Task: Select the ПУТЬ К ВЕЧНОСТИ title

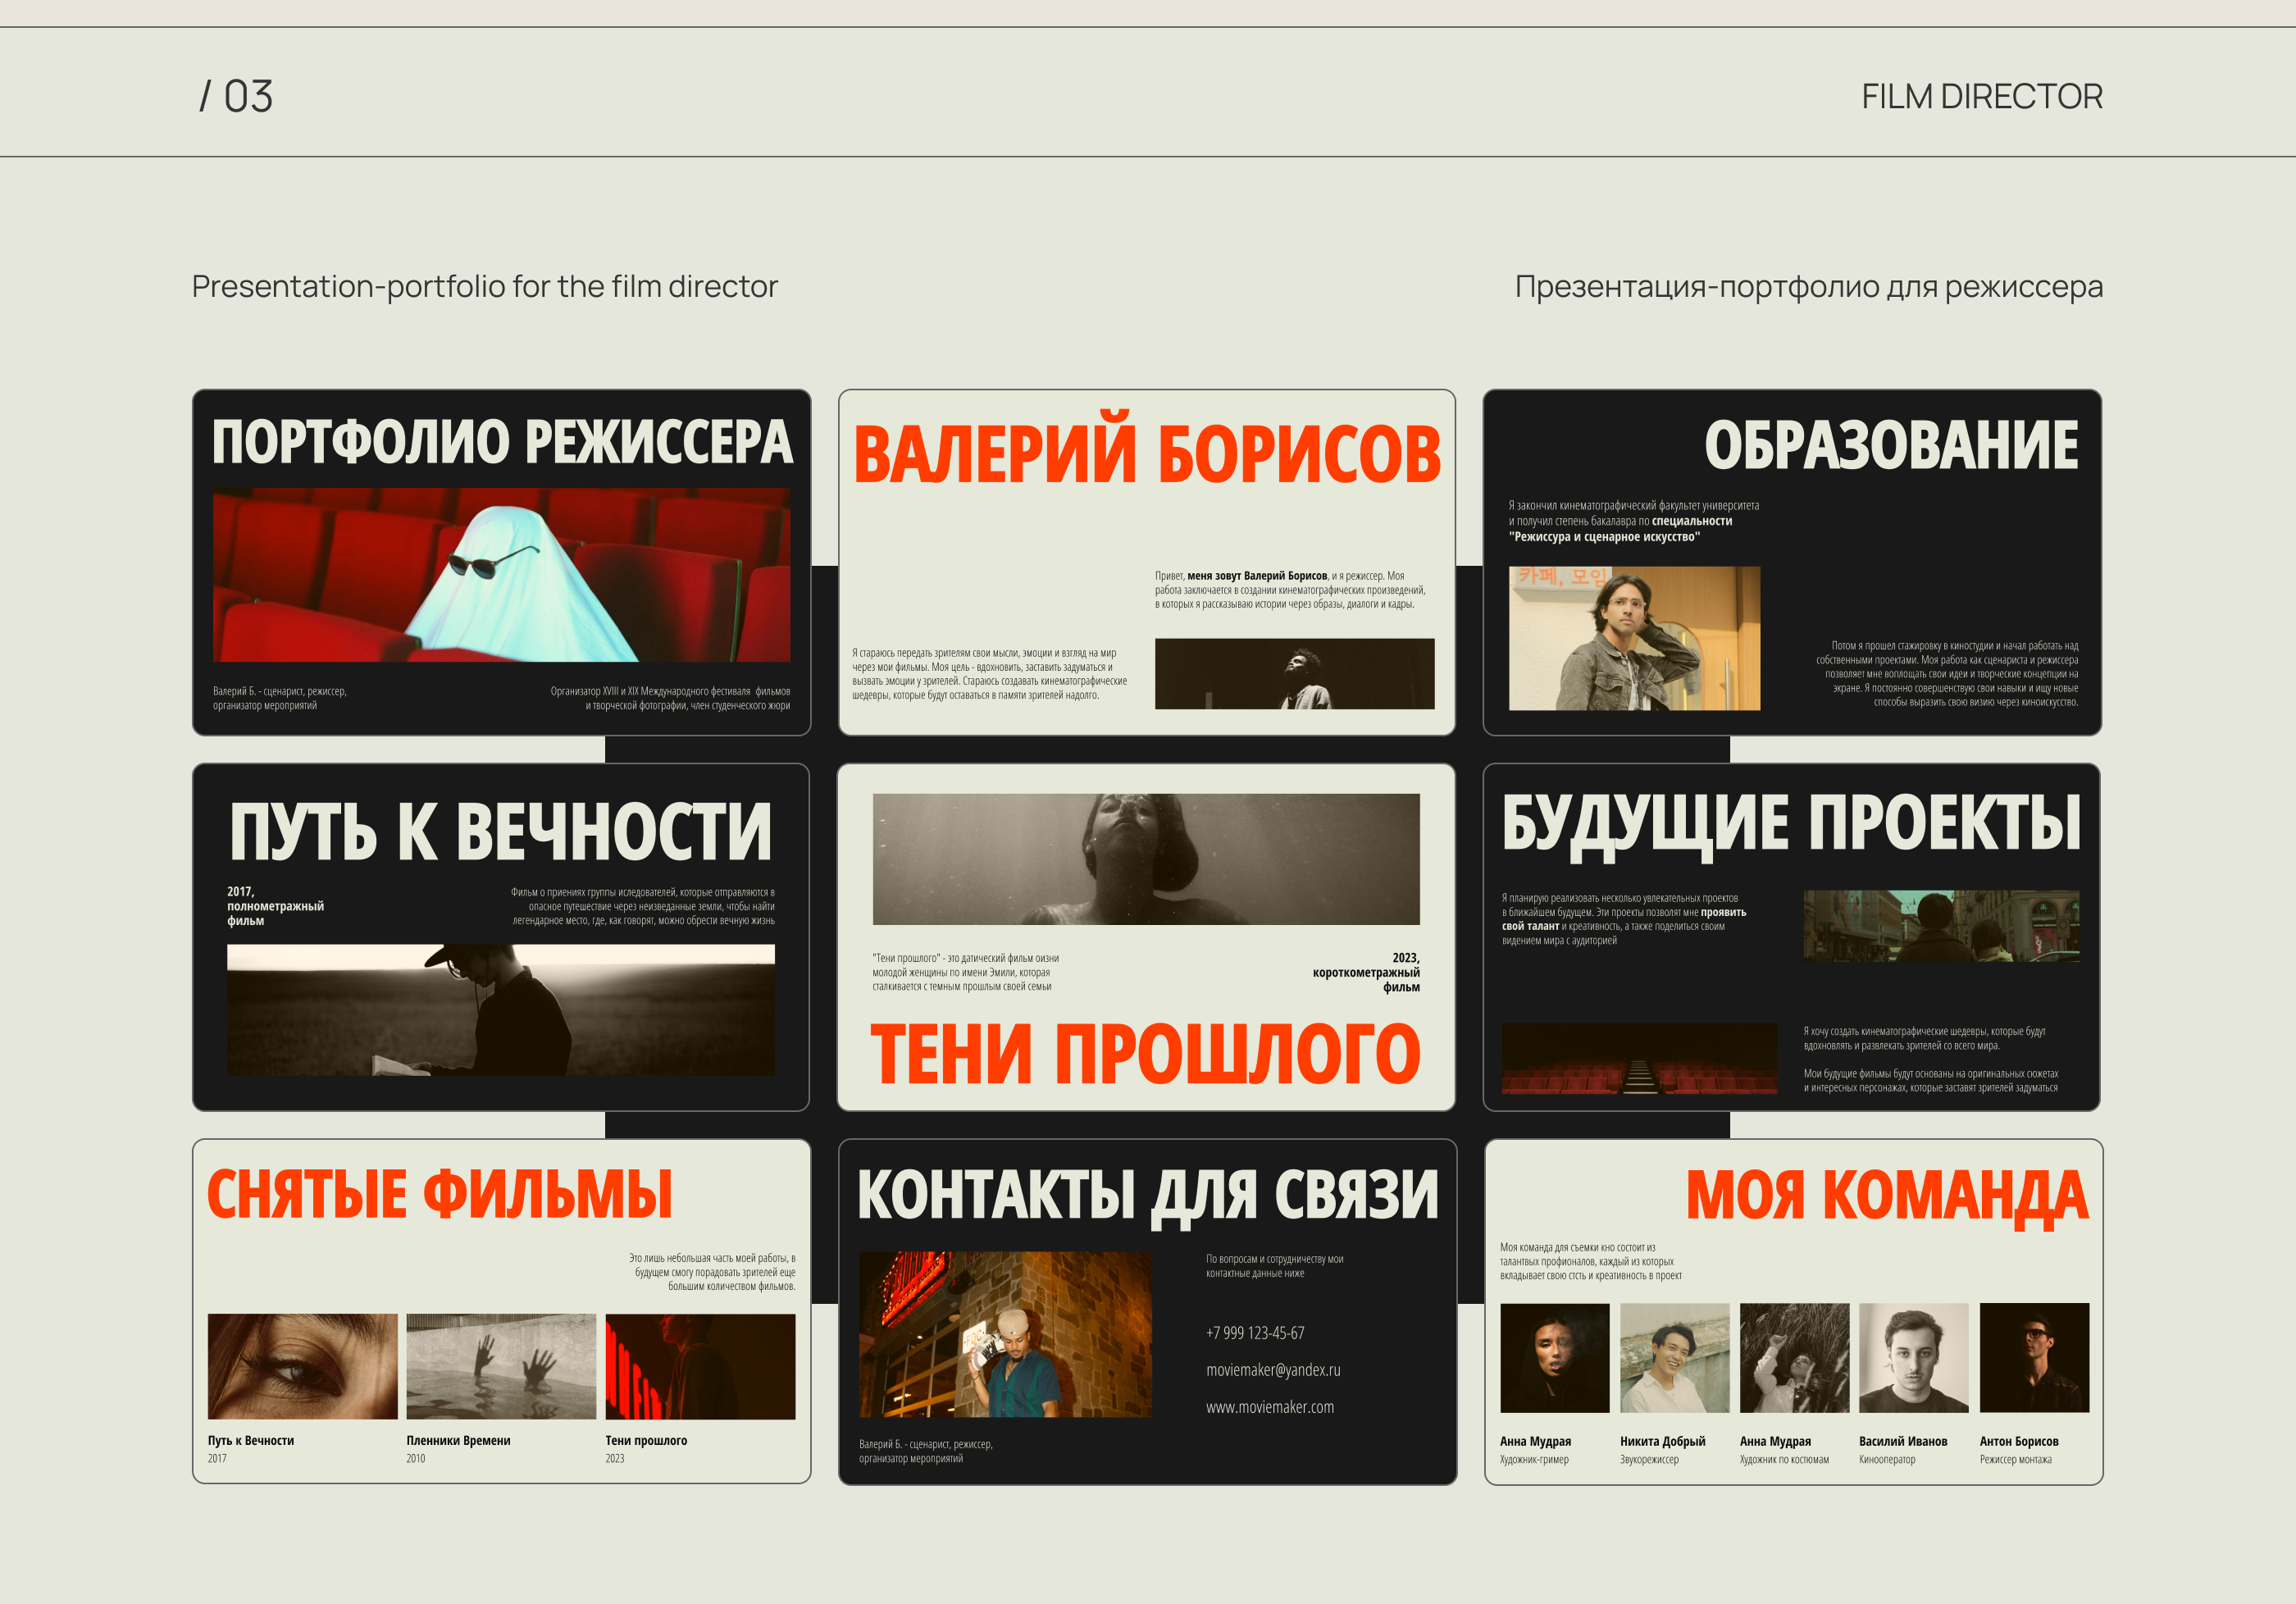Action: tap(500, 831)
